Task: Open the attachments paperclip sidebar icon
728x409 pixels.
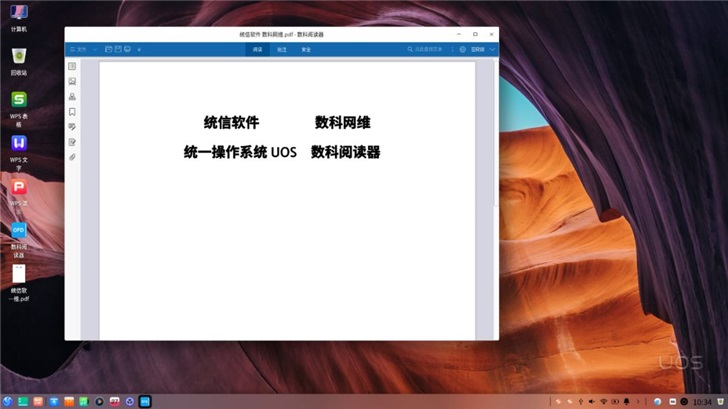Action: point(72,157)
